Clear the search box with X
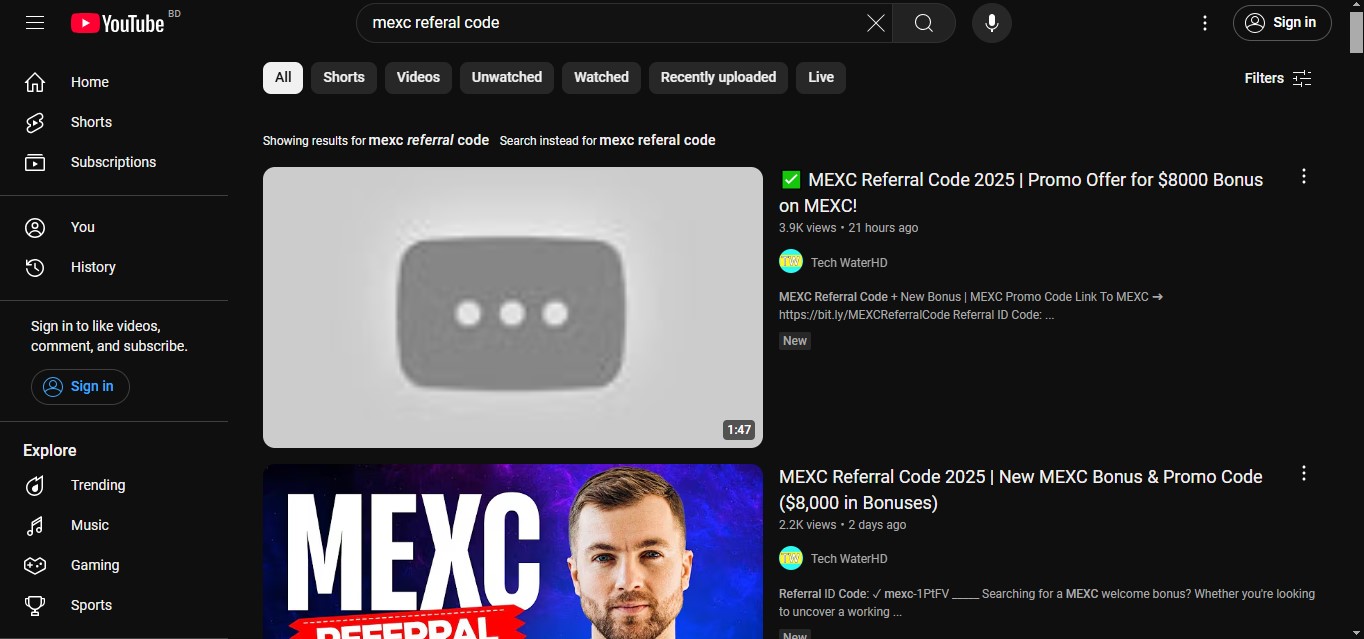The height and width of the screenshot is (639, 1364). (x=875, y=23)
